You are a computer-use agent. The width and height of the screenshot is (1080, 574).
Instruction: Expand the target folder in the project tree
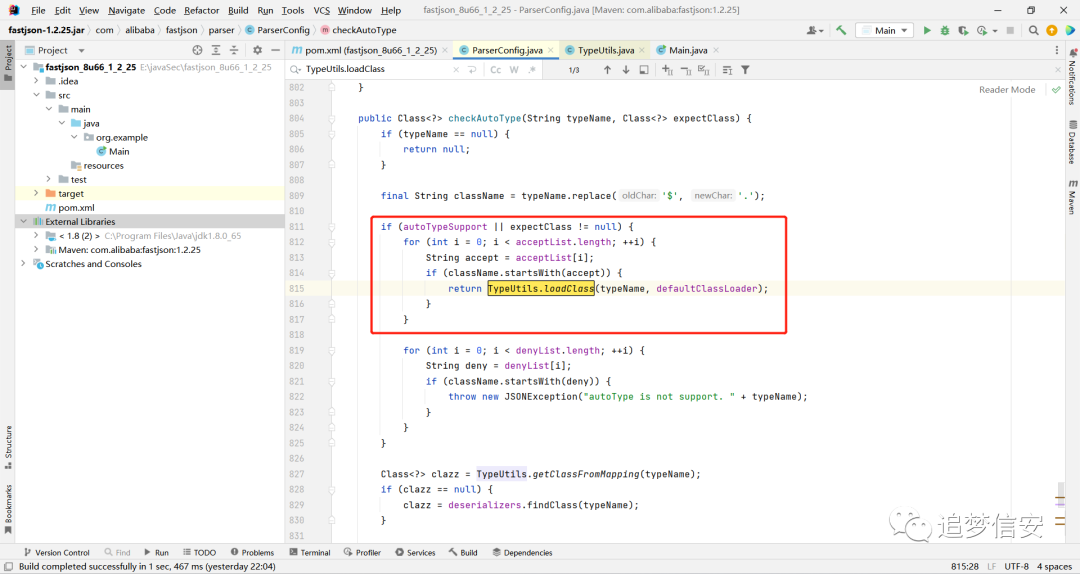[37, 194]
